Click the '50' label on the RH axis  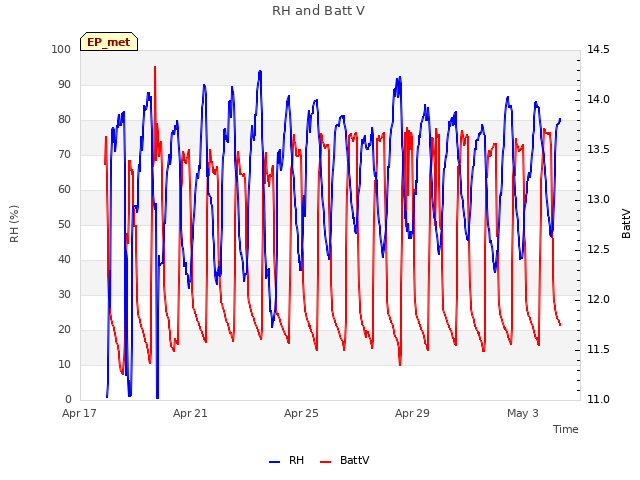64,224
